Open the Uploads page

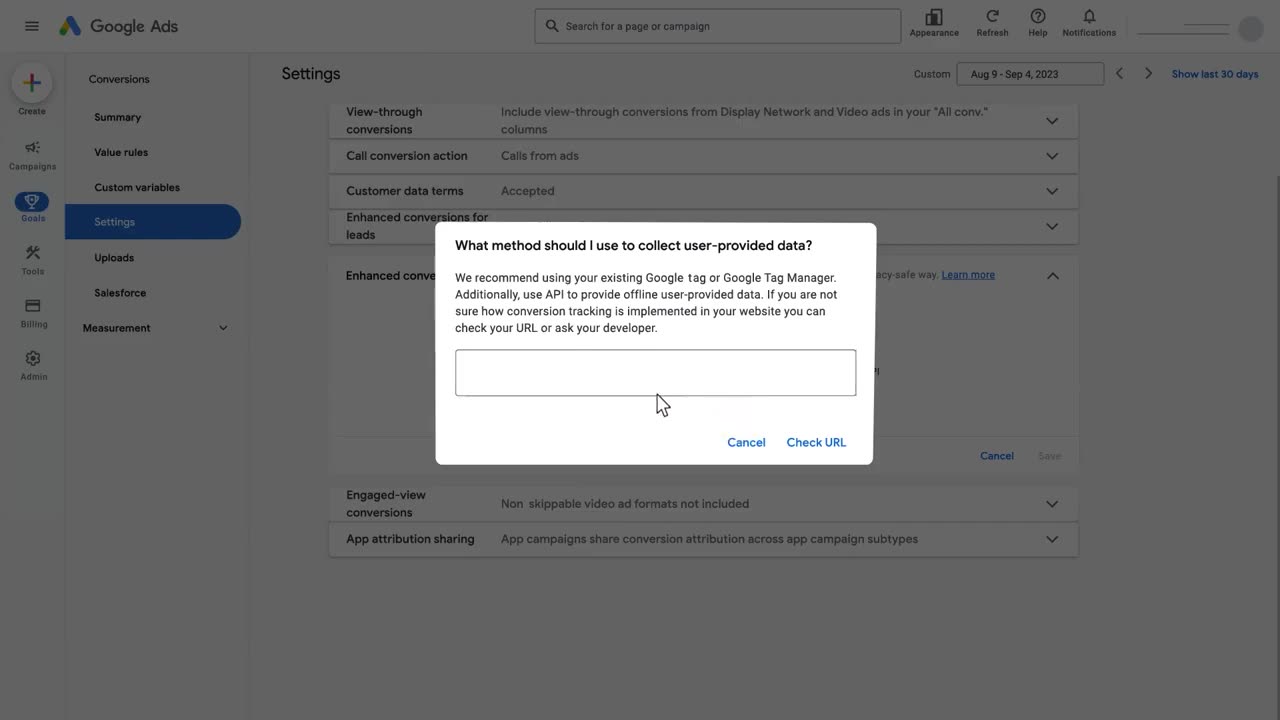pos(114,258)
